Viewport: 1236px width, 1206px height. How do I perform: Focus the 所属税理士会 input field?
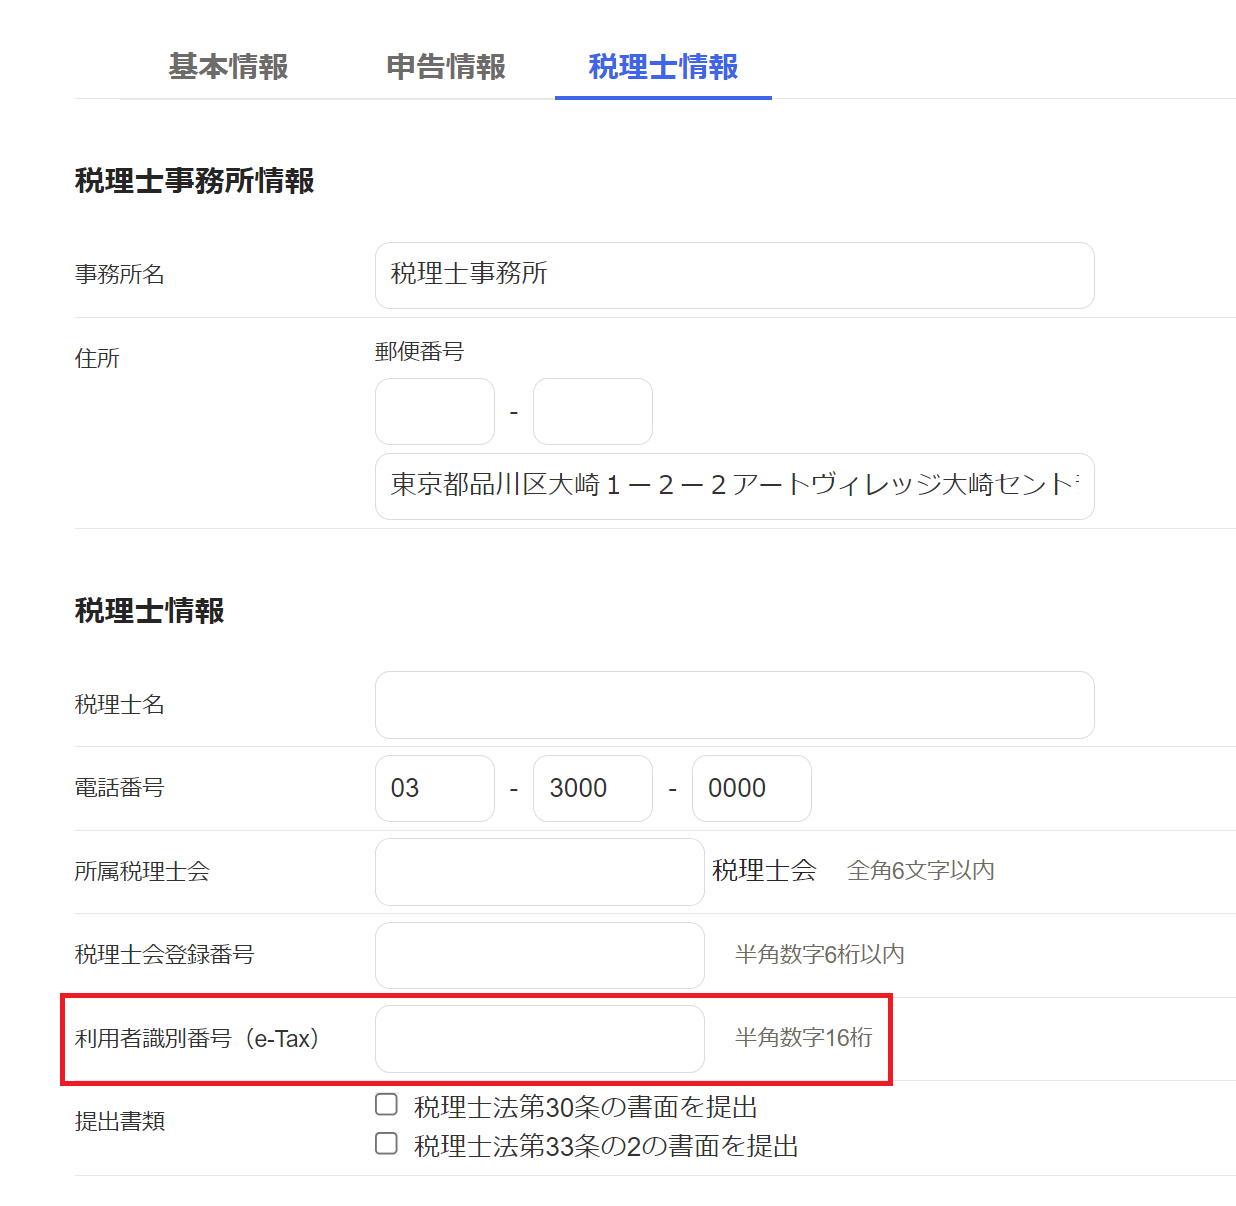coord(539,872)
